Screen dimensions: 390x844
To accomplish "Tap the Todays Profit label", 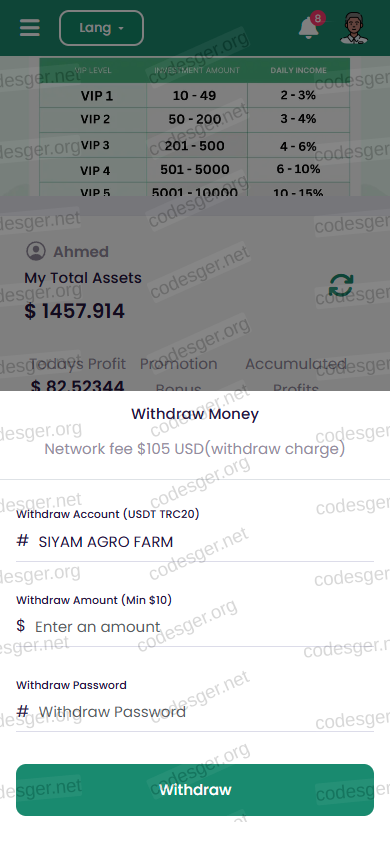I will [77, 364].
